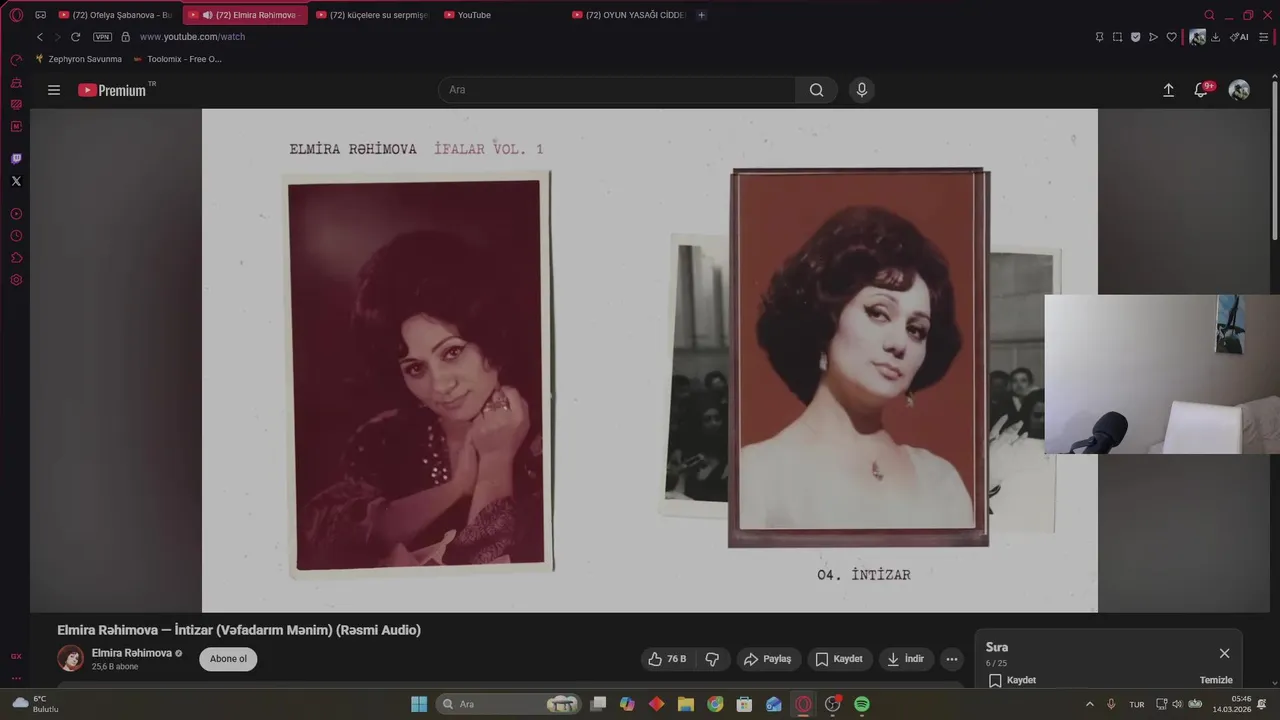Open the taskbar weather widget
Image resolution: width=1280 pixels, height=720 pixels.
[x=36, y=704]
